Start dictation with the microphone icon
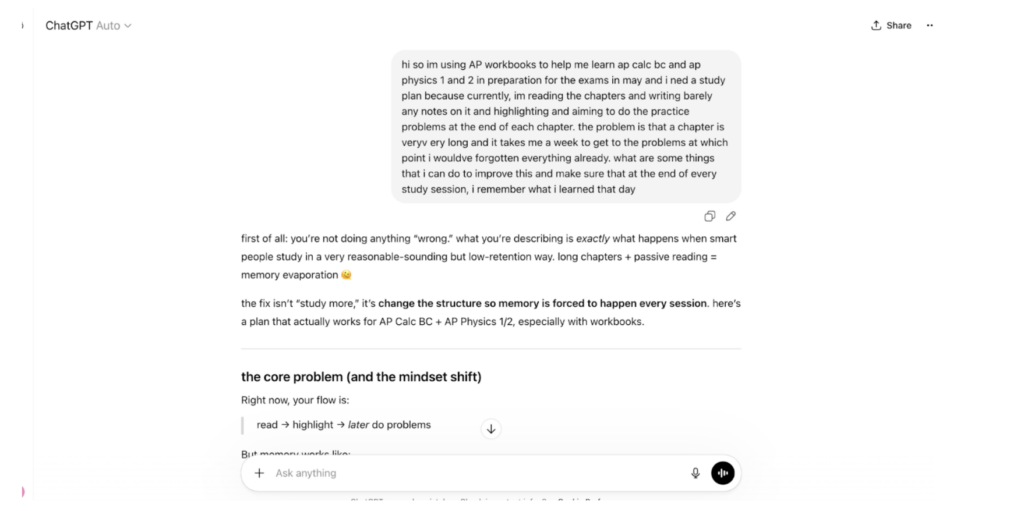 click(696, 473)
